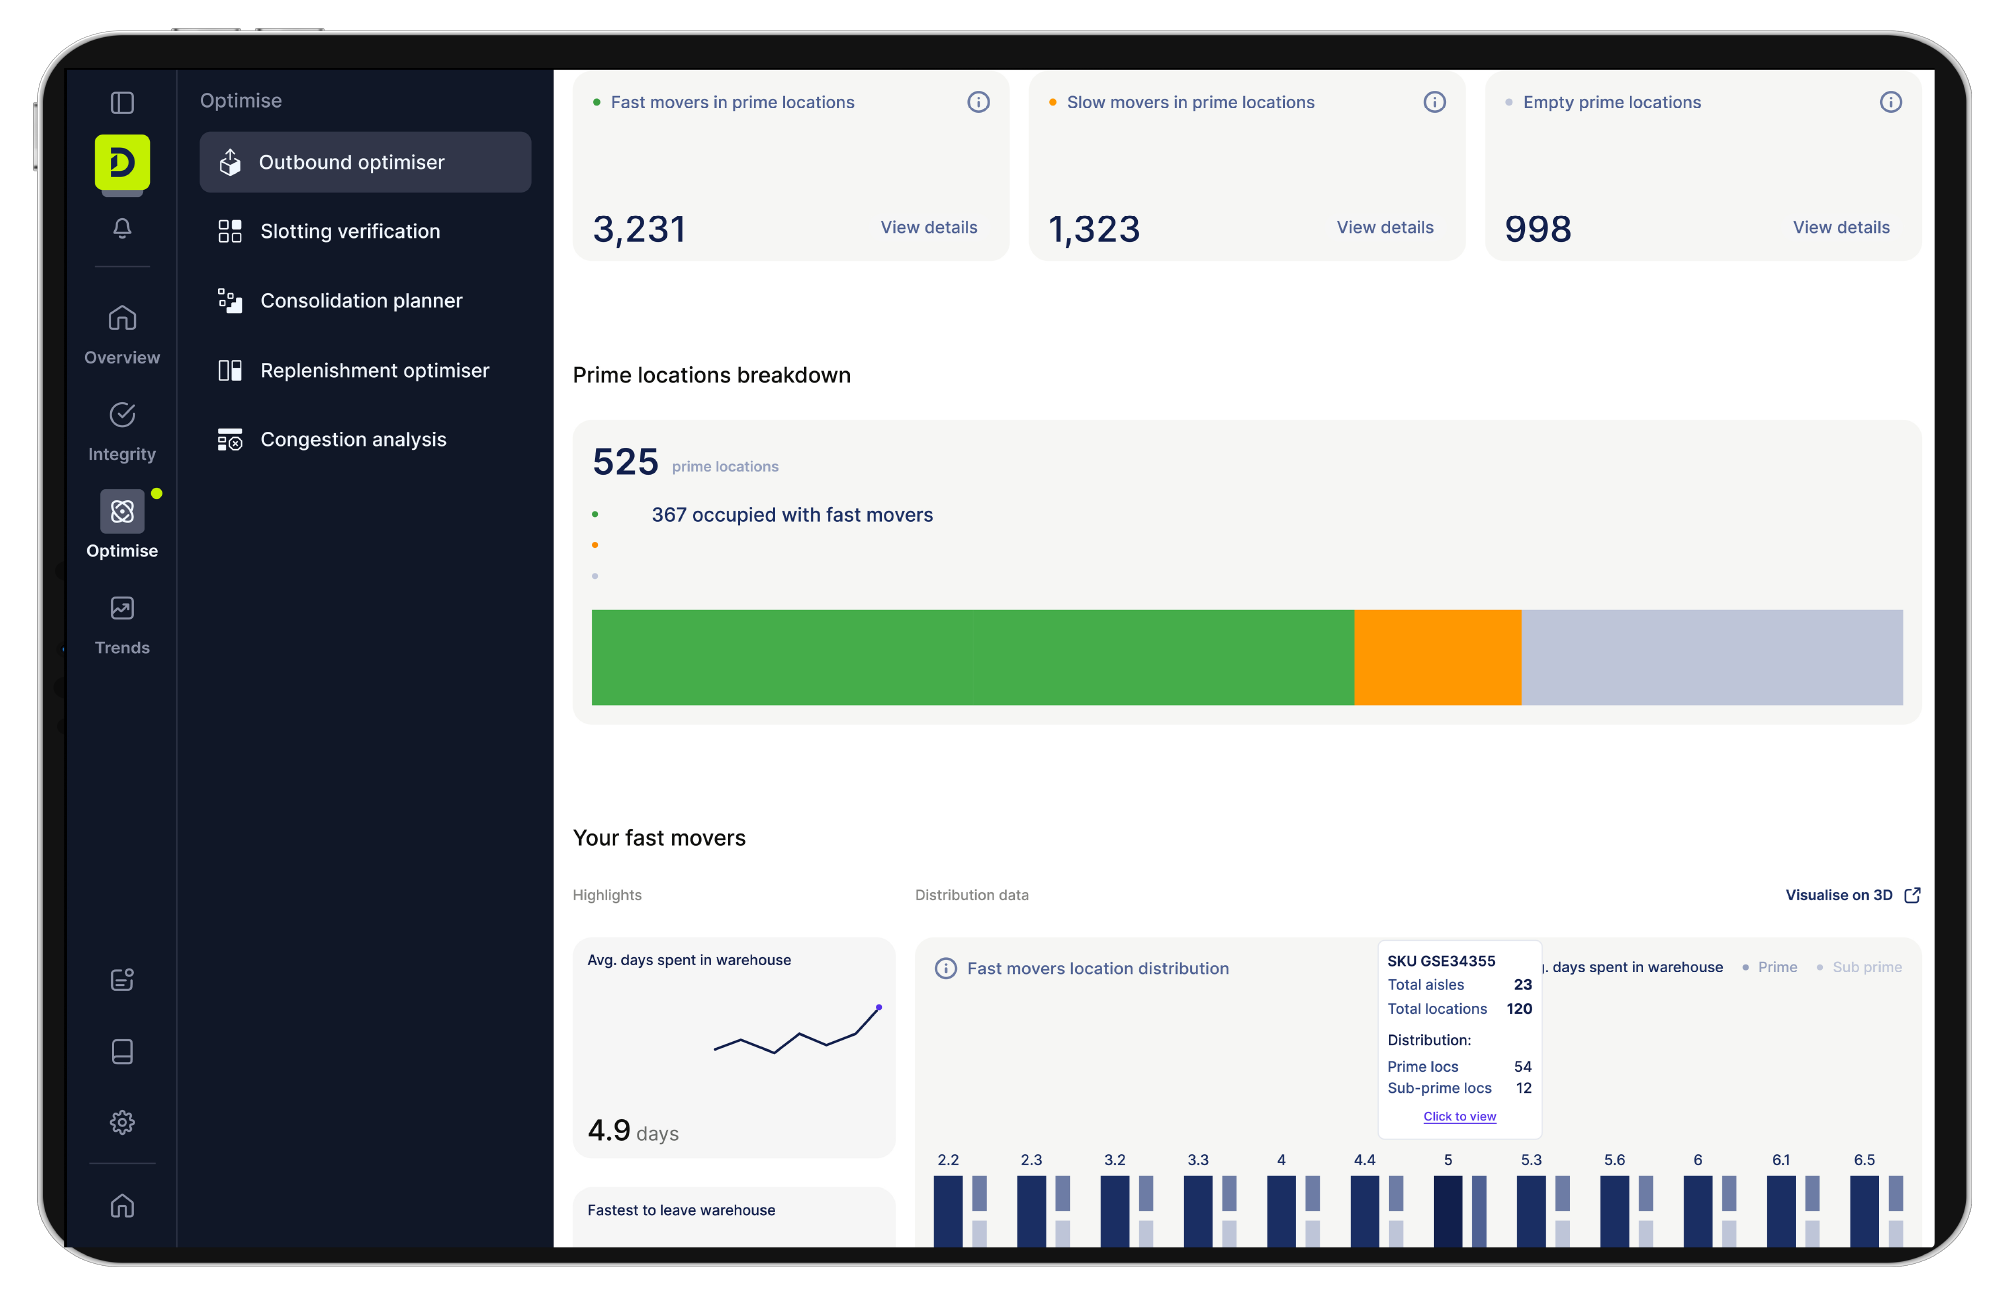Select Replenishment optimiser in menu

(374, 370)
